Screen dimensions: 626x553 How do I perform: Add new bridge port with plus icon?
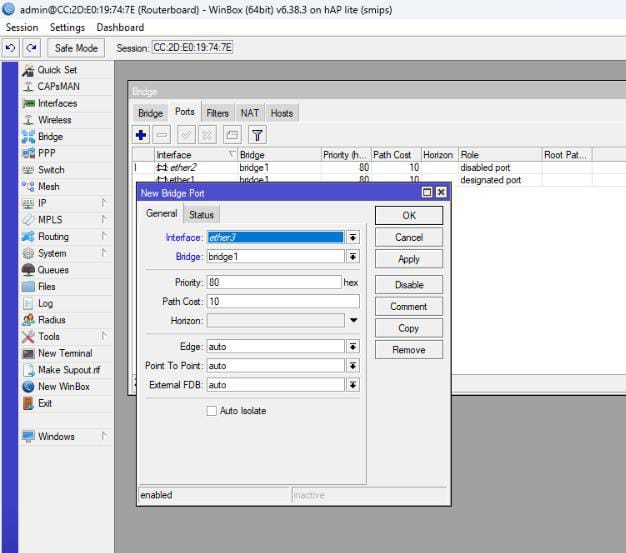[x=141, y=135]
